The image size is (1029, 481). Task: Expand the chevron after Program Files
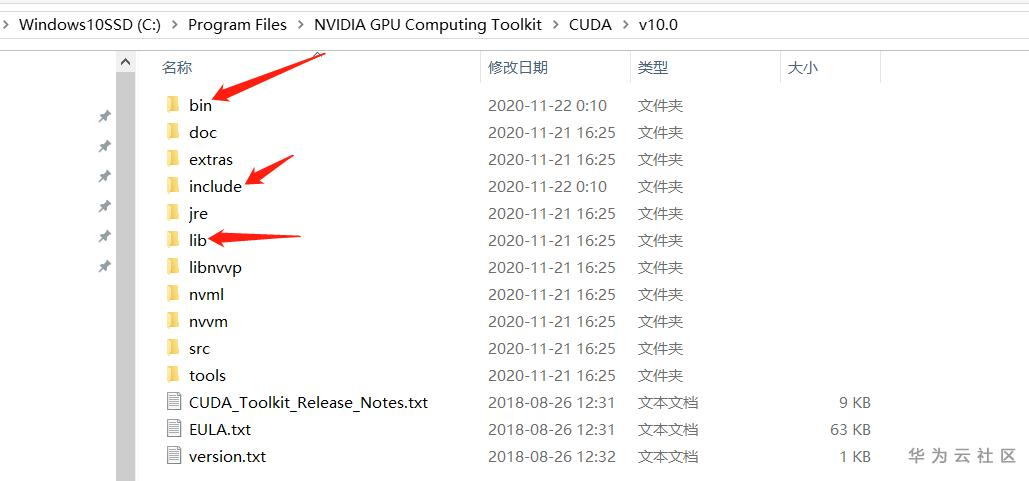point(302,25)
